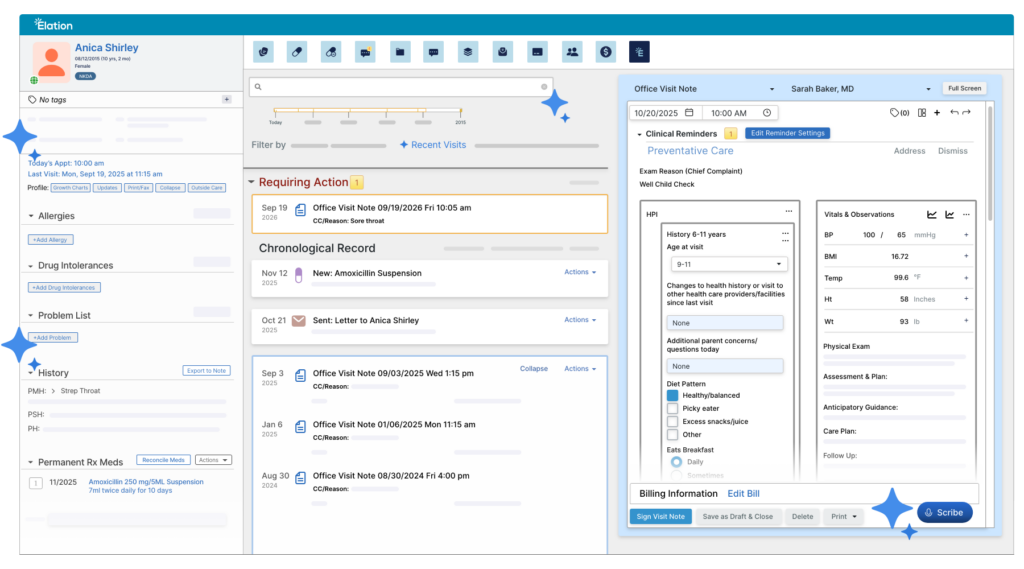Click the Today marker on timeline

276,116
